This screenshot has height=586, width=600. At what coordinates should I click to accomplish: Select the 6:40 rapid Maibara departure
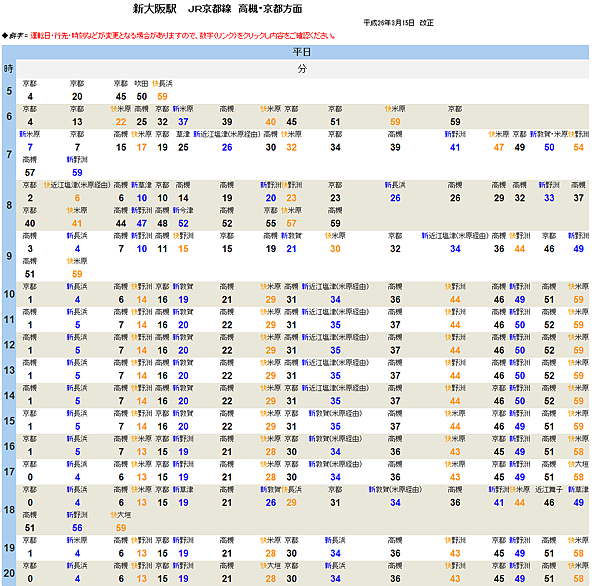271,122
